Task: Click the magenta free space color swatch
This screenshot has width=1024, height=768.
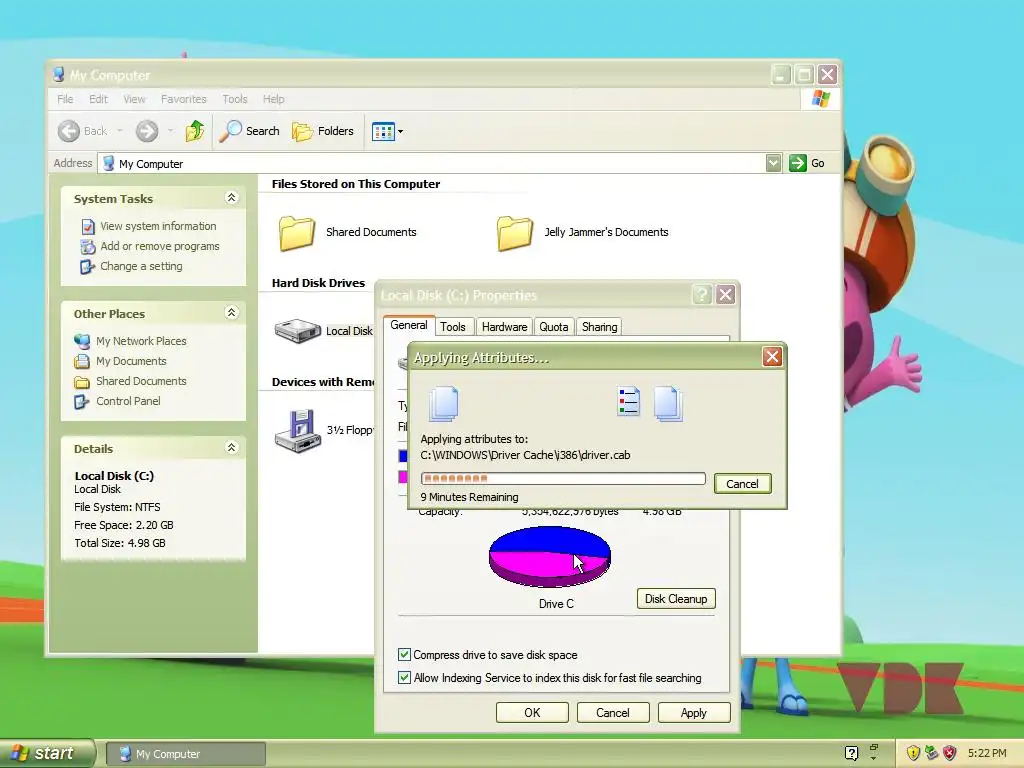Action: [403, 477]
